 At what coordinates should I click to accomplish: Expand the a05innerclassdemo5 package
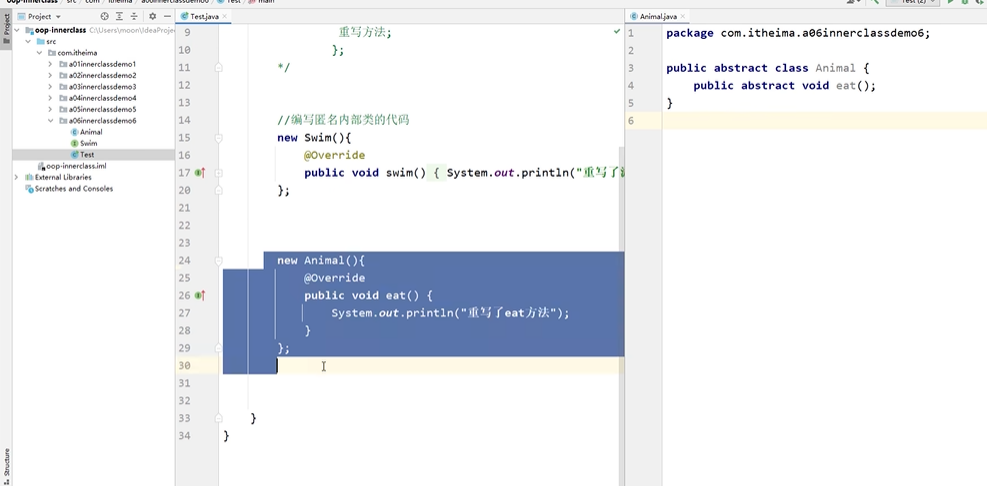50,110
